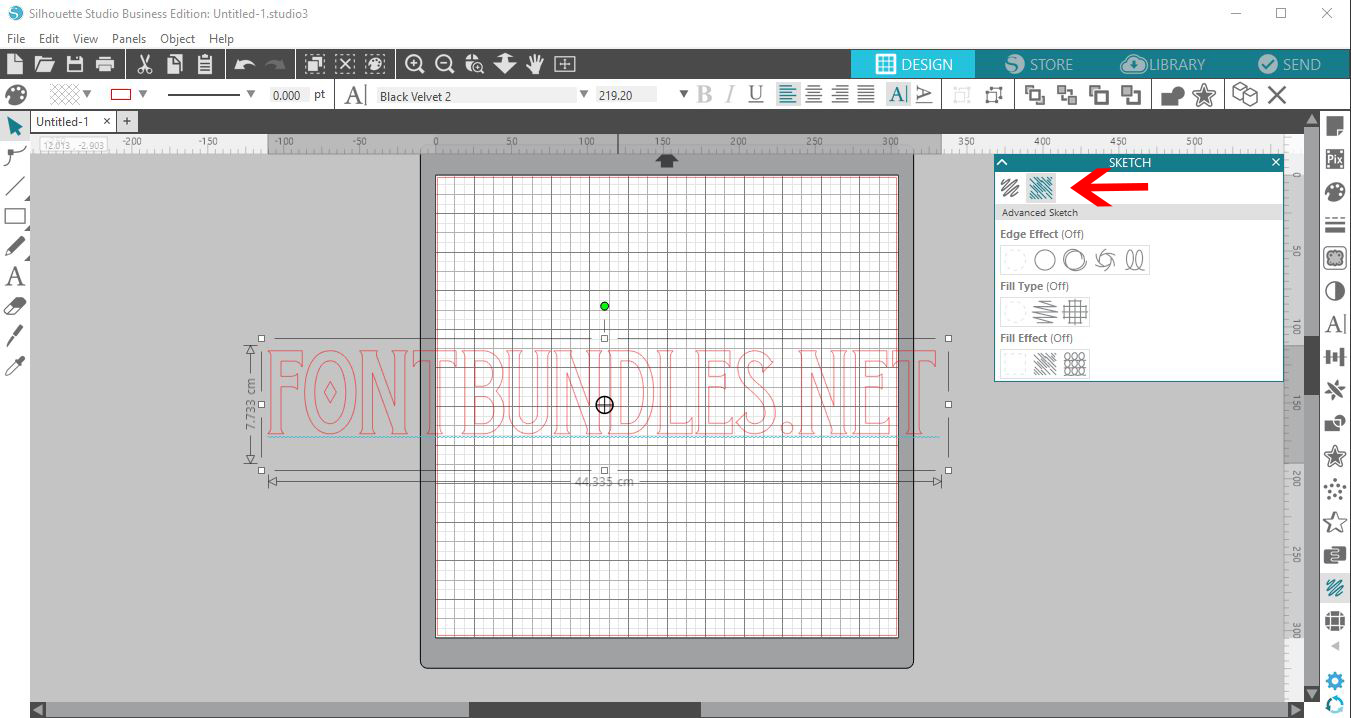Go to the SEND tab
The image size is (1351, 718).
pyautogui.click(x=1289, y=64)
